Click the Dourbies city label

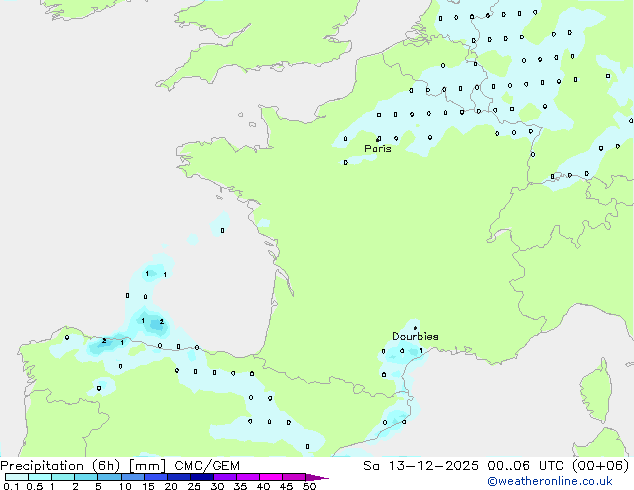(x=414, y=336)
